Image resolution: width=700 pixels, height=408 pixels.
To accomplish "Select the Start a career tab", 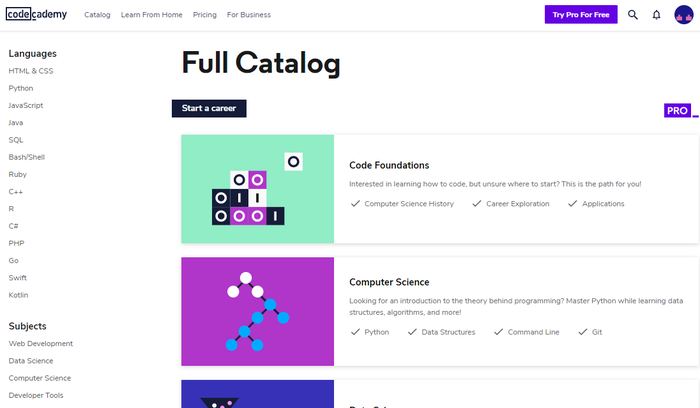I will click(x=208, y=108).
